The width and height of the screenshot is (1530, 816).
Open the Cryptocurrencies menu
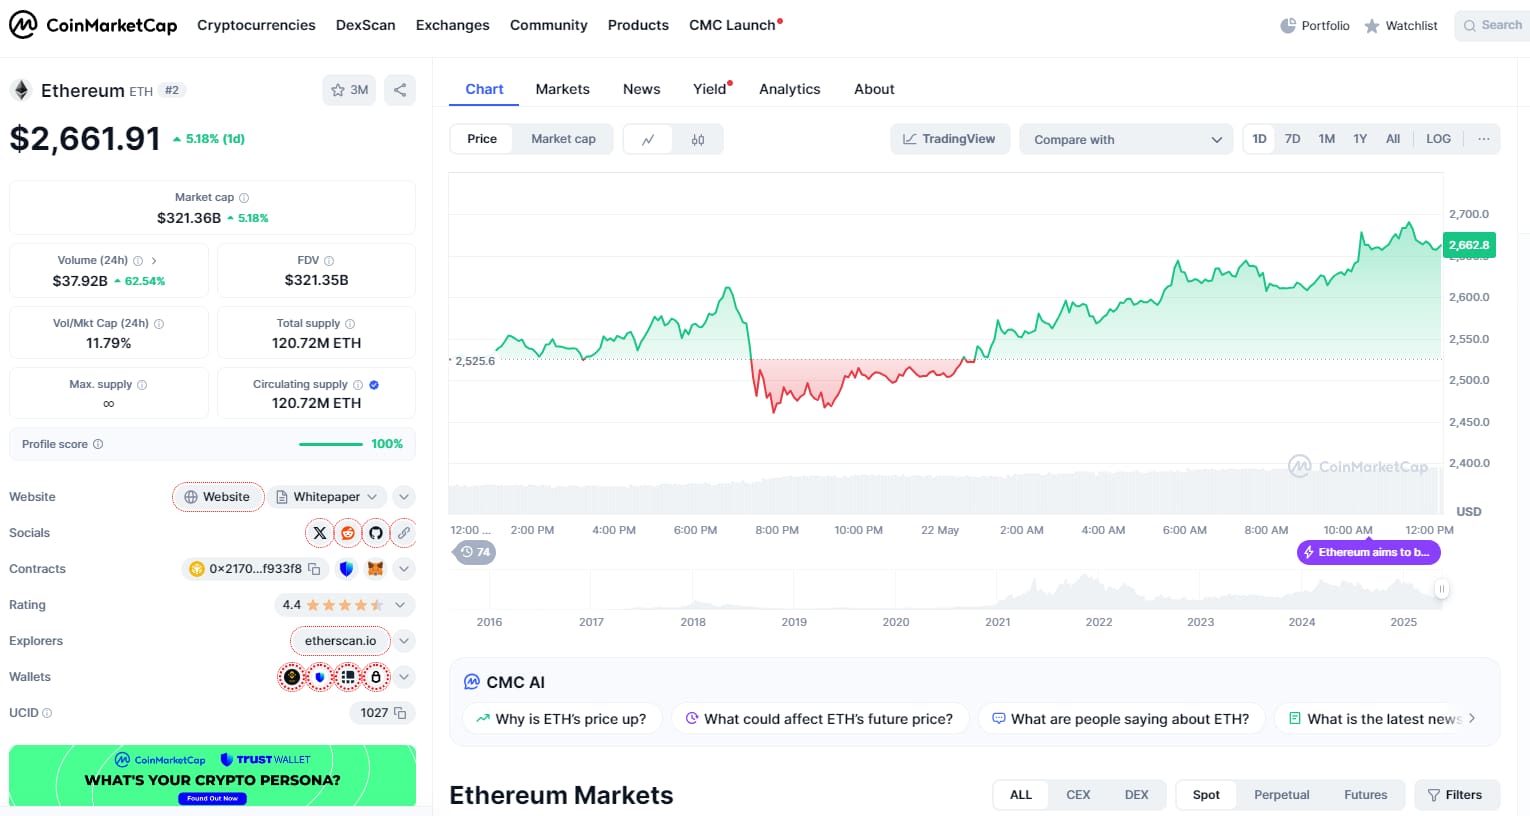(256, 25)
